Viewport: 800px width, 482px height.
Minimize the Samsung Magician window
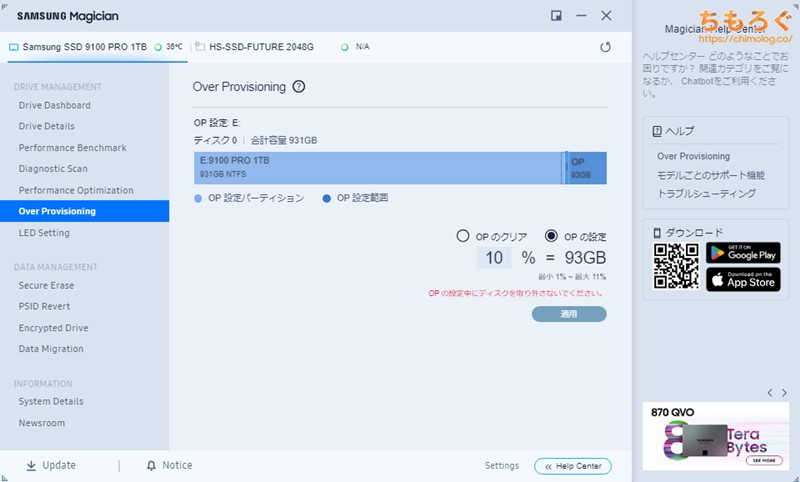581,16
